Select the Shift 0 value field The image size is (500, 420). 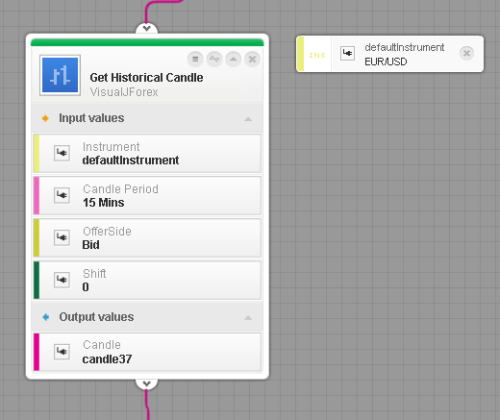click(x=147, y=280)
